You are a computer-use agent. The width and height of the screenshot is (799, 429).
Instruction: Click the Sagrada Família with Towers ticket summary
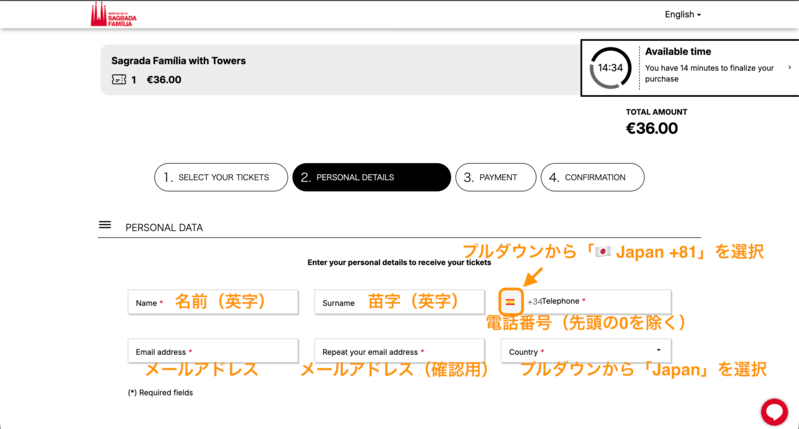178,61
